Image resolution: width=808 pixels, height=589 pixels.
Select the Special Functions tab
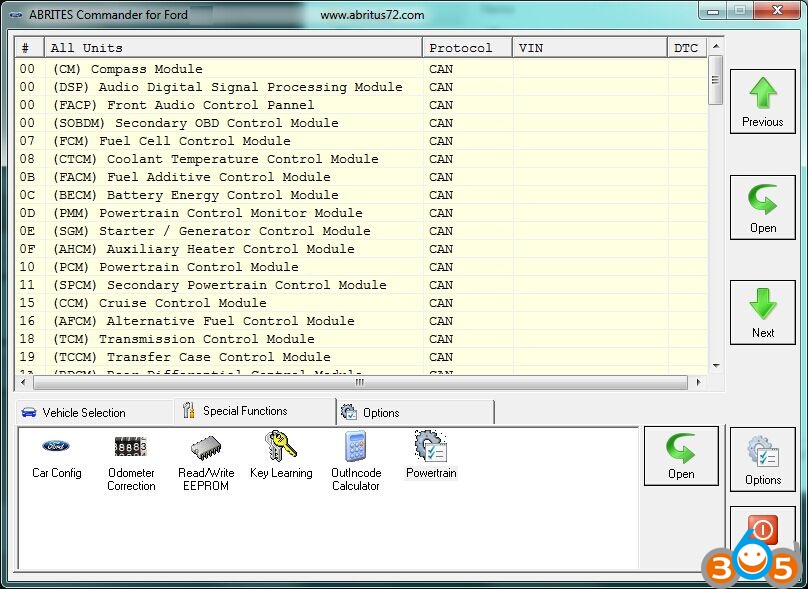244,411
